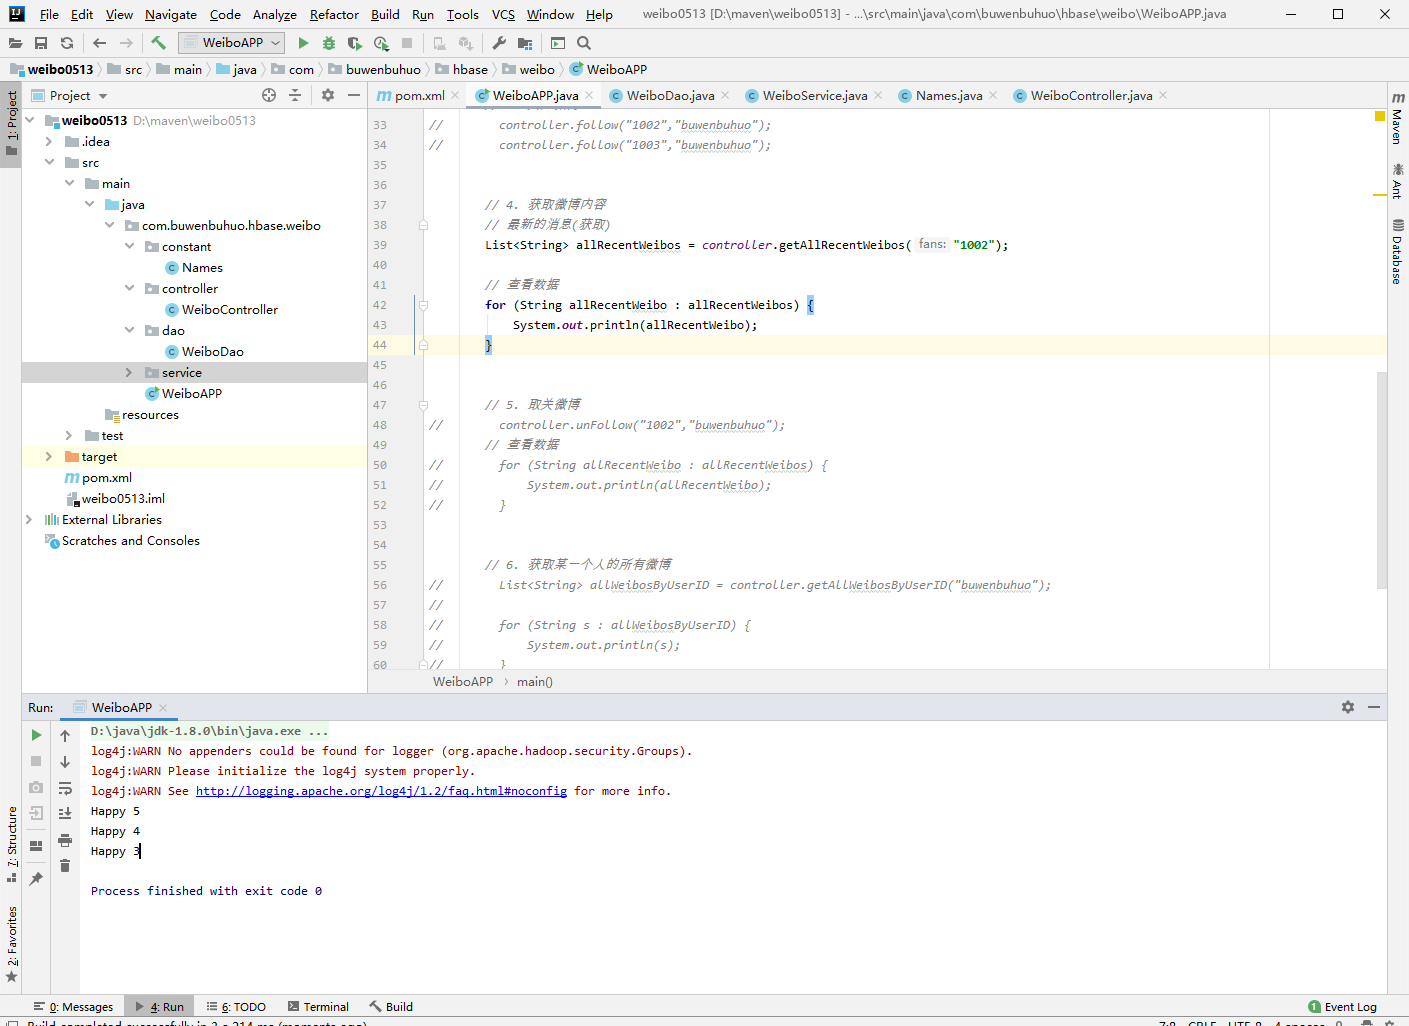The image size is (1409, 1026).
Task: Run with coverage icon
Action: pyautogui.click(x=355, y=43)
